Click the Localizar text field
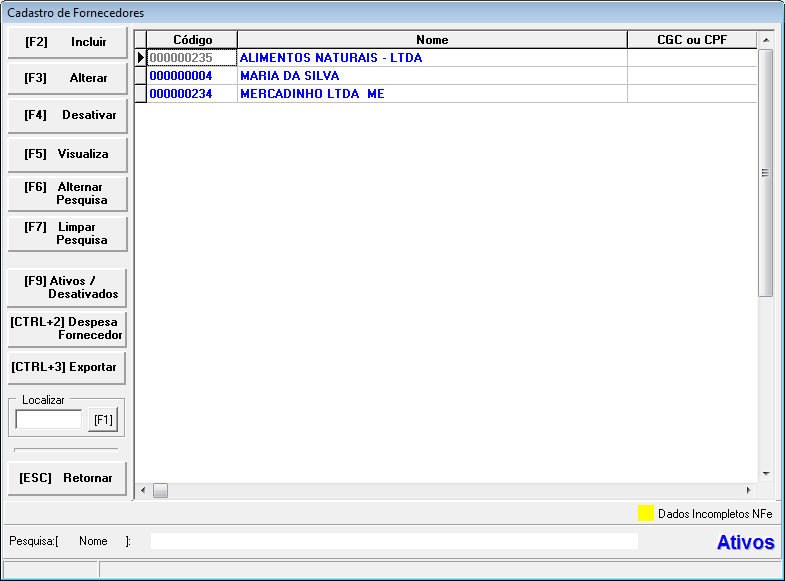The height and width of the screenshot is (581, 785). point(49,420)
